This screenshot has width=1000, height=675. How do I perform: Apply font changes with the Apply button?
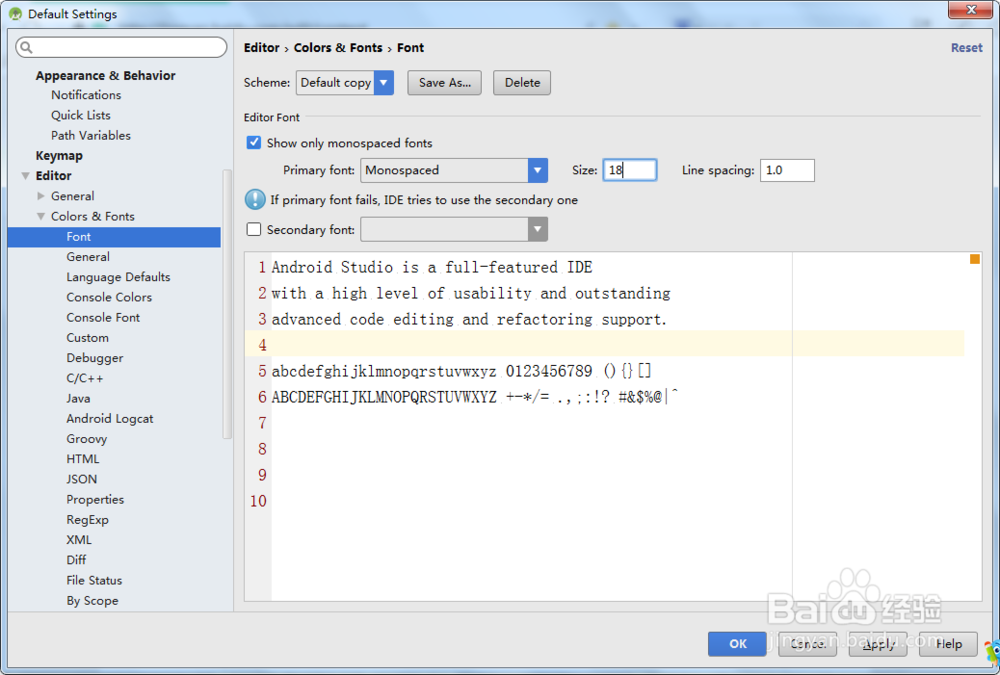click(877, 644)
